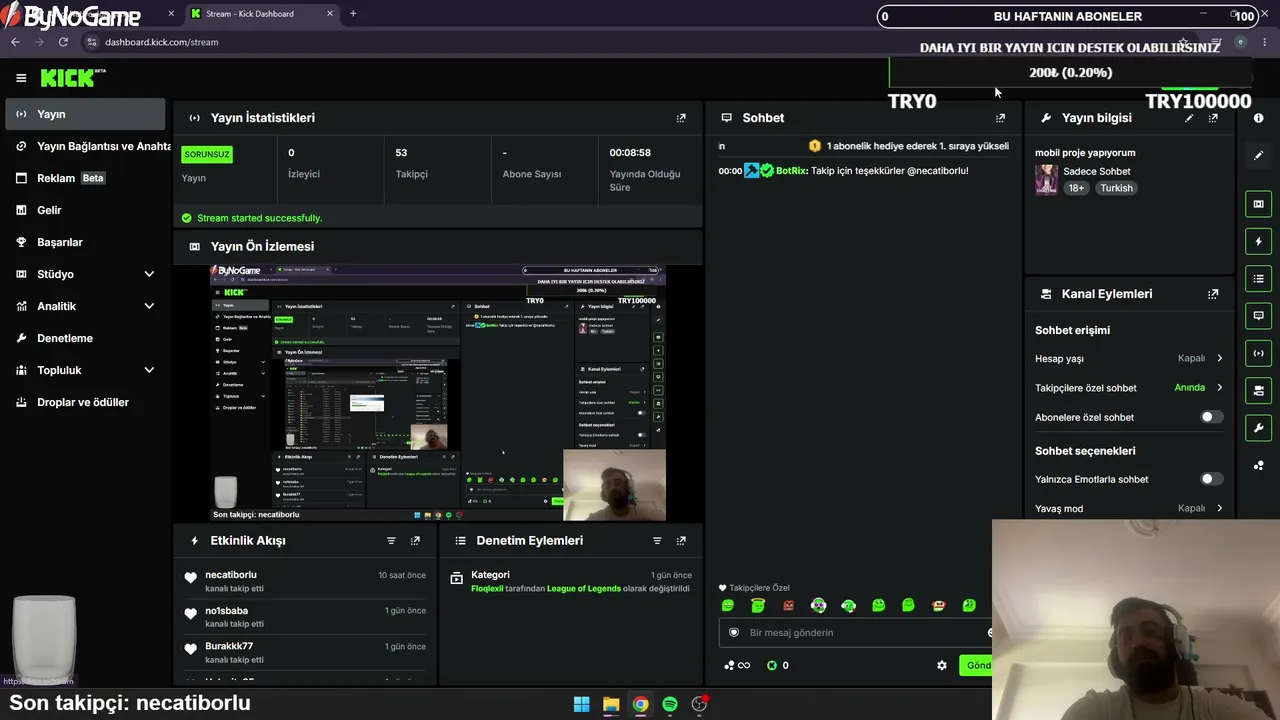Edit stream info with Yayın bilgisi pencil
1280x720 pixels.
(x=1189, y=118)
